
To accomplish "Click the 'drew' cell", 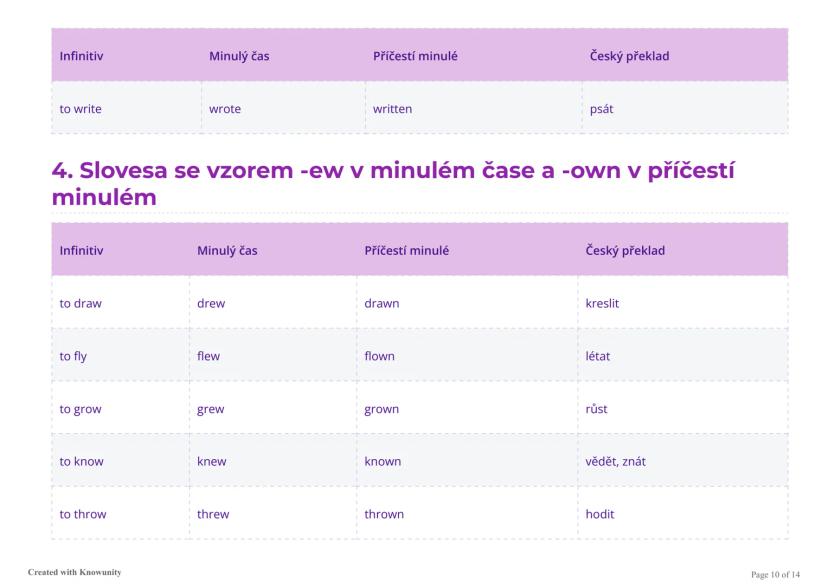I will tap(211, 303).
